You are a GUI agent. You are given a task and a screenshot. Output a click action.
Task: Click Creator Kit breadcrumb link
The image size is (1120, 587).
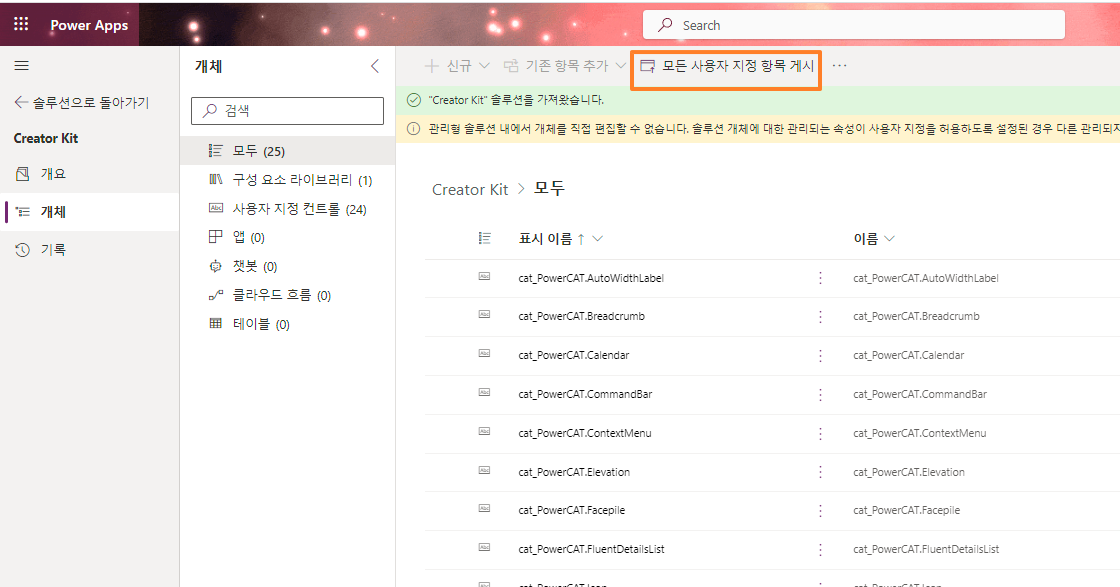click(x=470, y=189)
